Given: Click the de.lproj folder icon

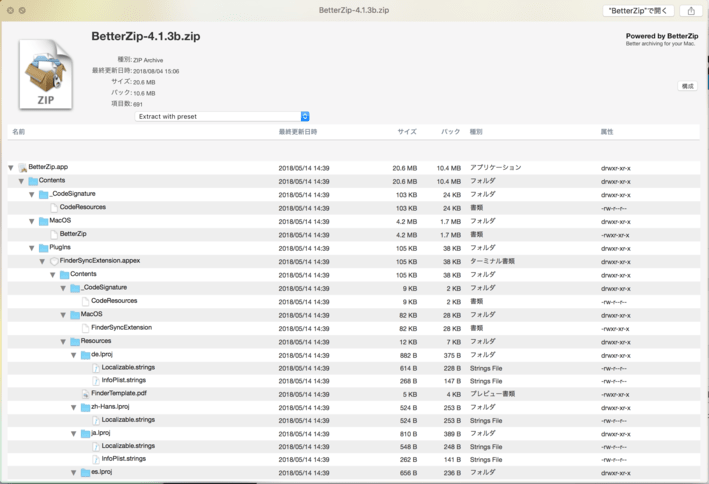Looking at the screenshot, I should 86,355.
